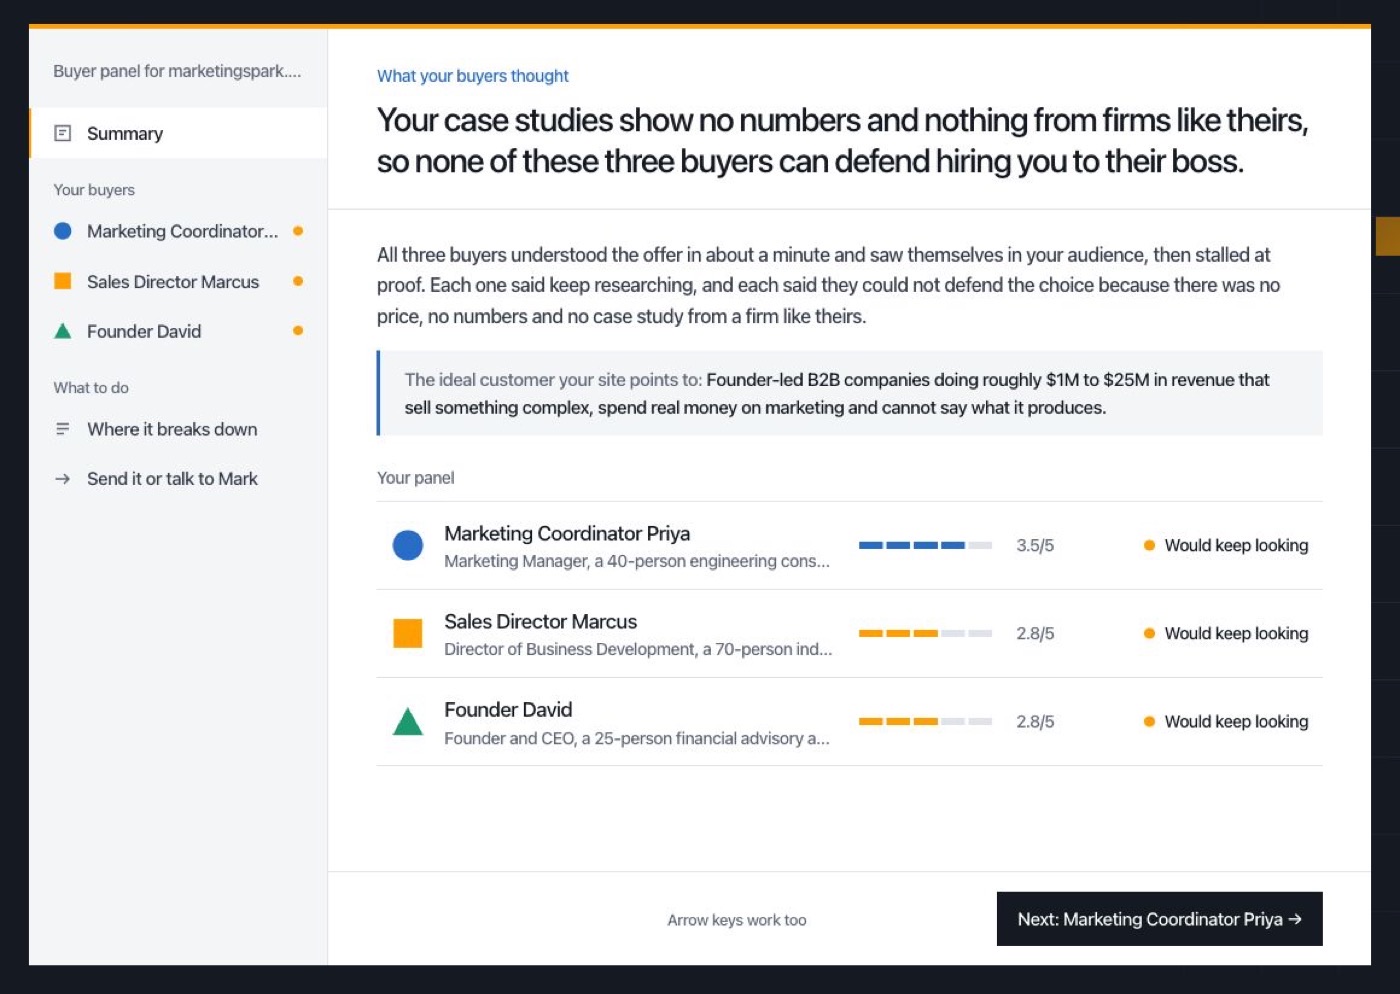Screen dimensions: 1400x994
Task: Click orange status dot next to Marketing Coordinator in sidebar
Action: 298,231
